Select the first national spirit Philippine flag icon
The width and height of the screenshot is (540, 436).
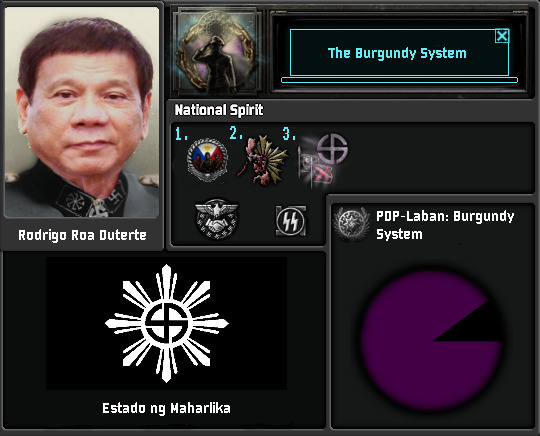pos(207,159)
